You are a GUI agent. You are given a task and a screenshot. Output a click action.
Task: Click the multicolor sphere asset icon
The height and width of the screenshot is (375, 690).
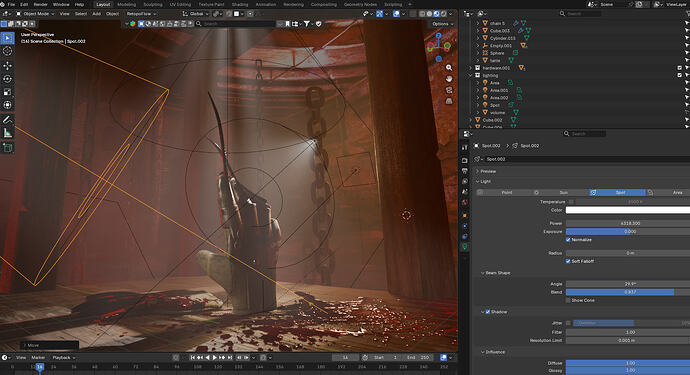(133, 24)
